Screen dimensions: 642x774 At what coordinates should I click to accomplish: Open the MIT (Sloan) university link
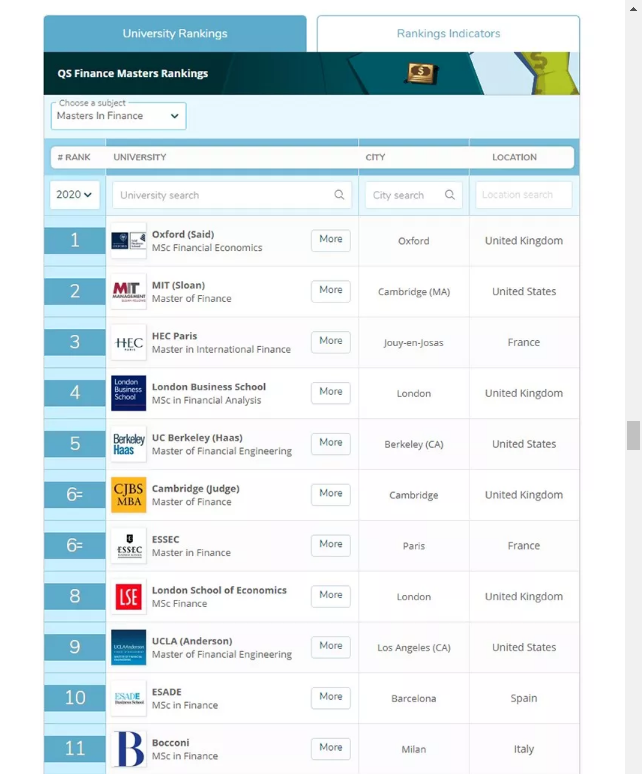[x=178, y=285]
